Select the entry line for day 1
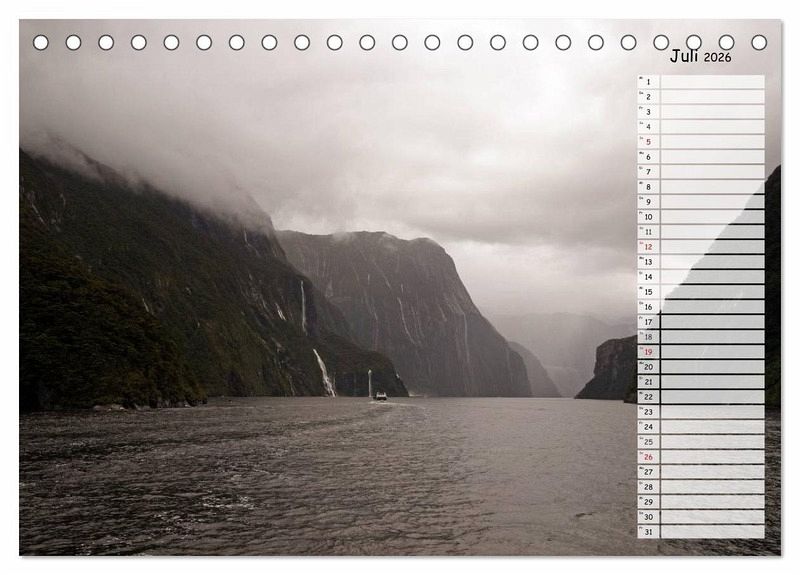 [x=712, y=82]
